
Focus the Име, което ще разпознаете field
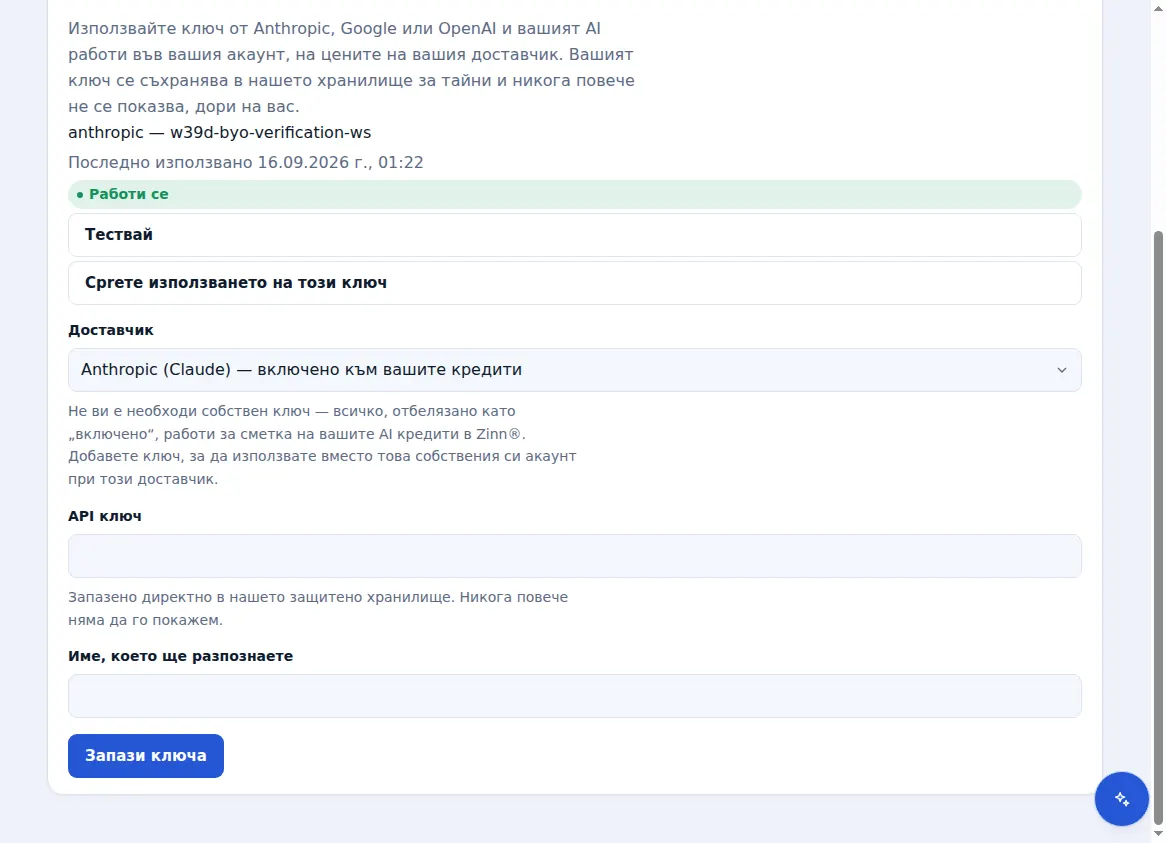[x=574, y=696]
